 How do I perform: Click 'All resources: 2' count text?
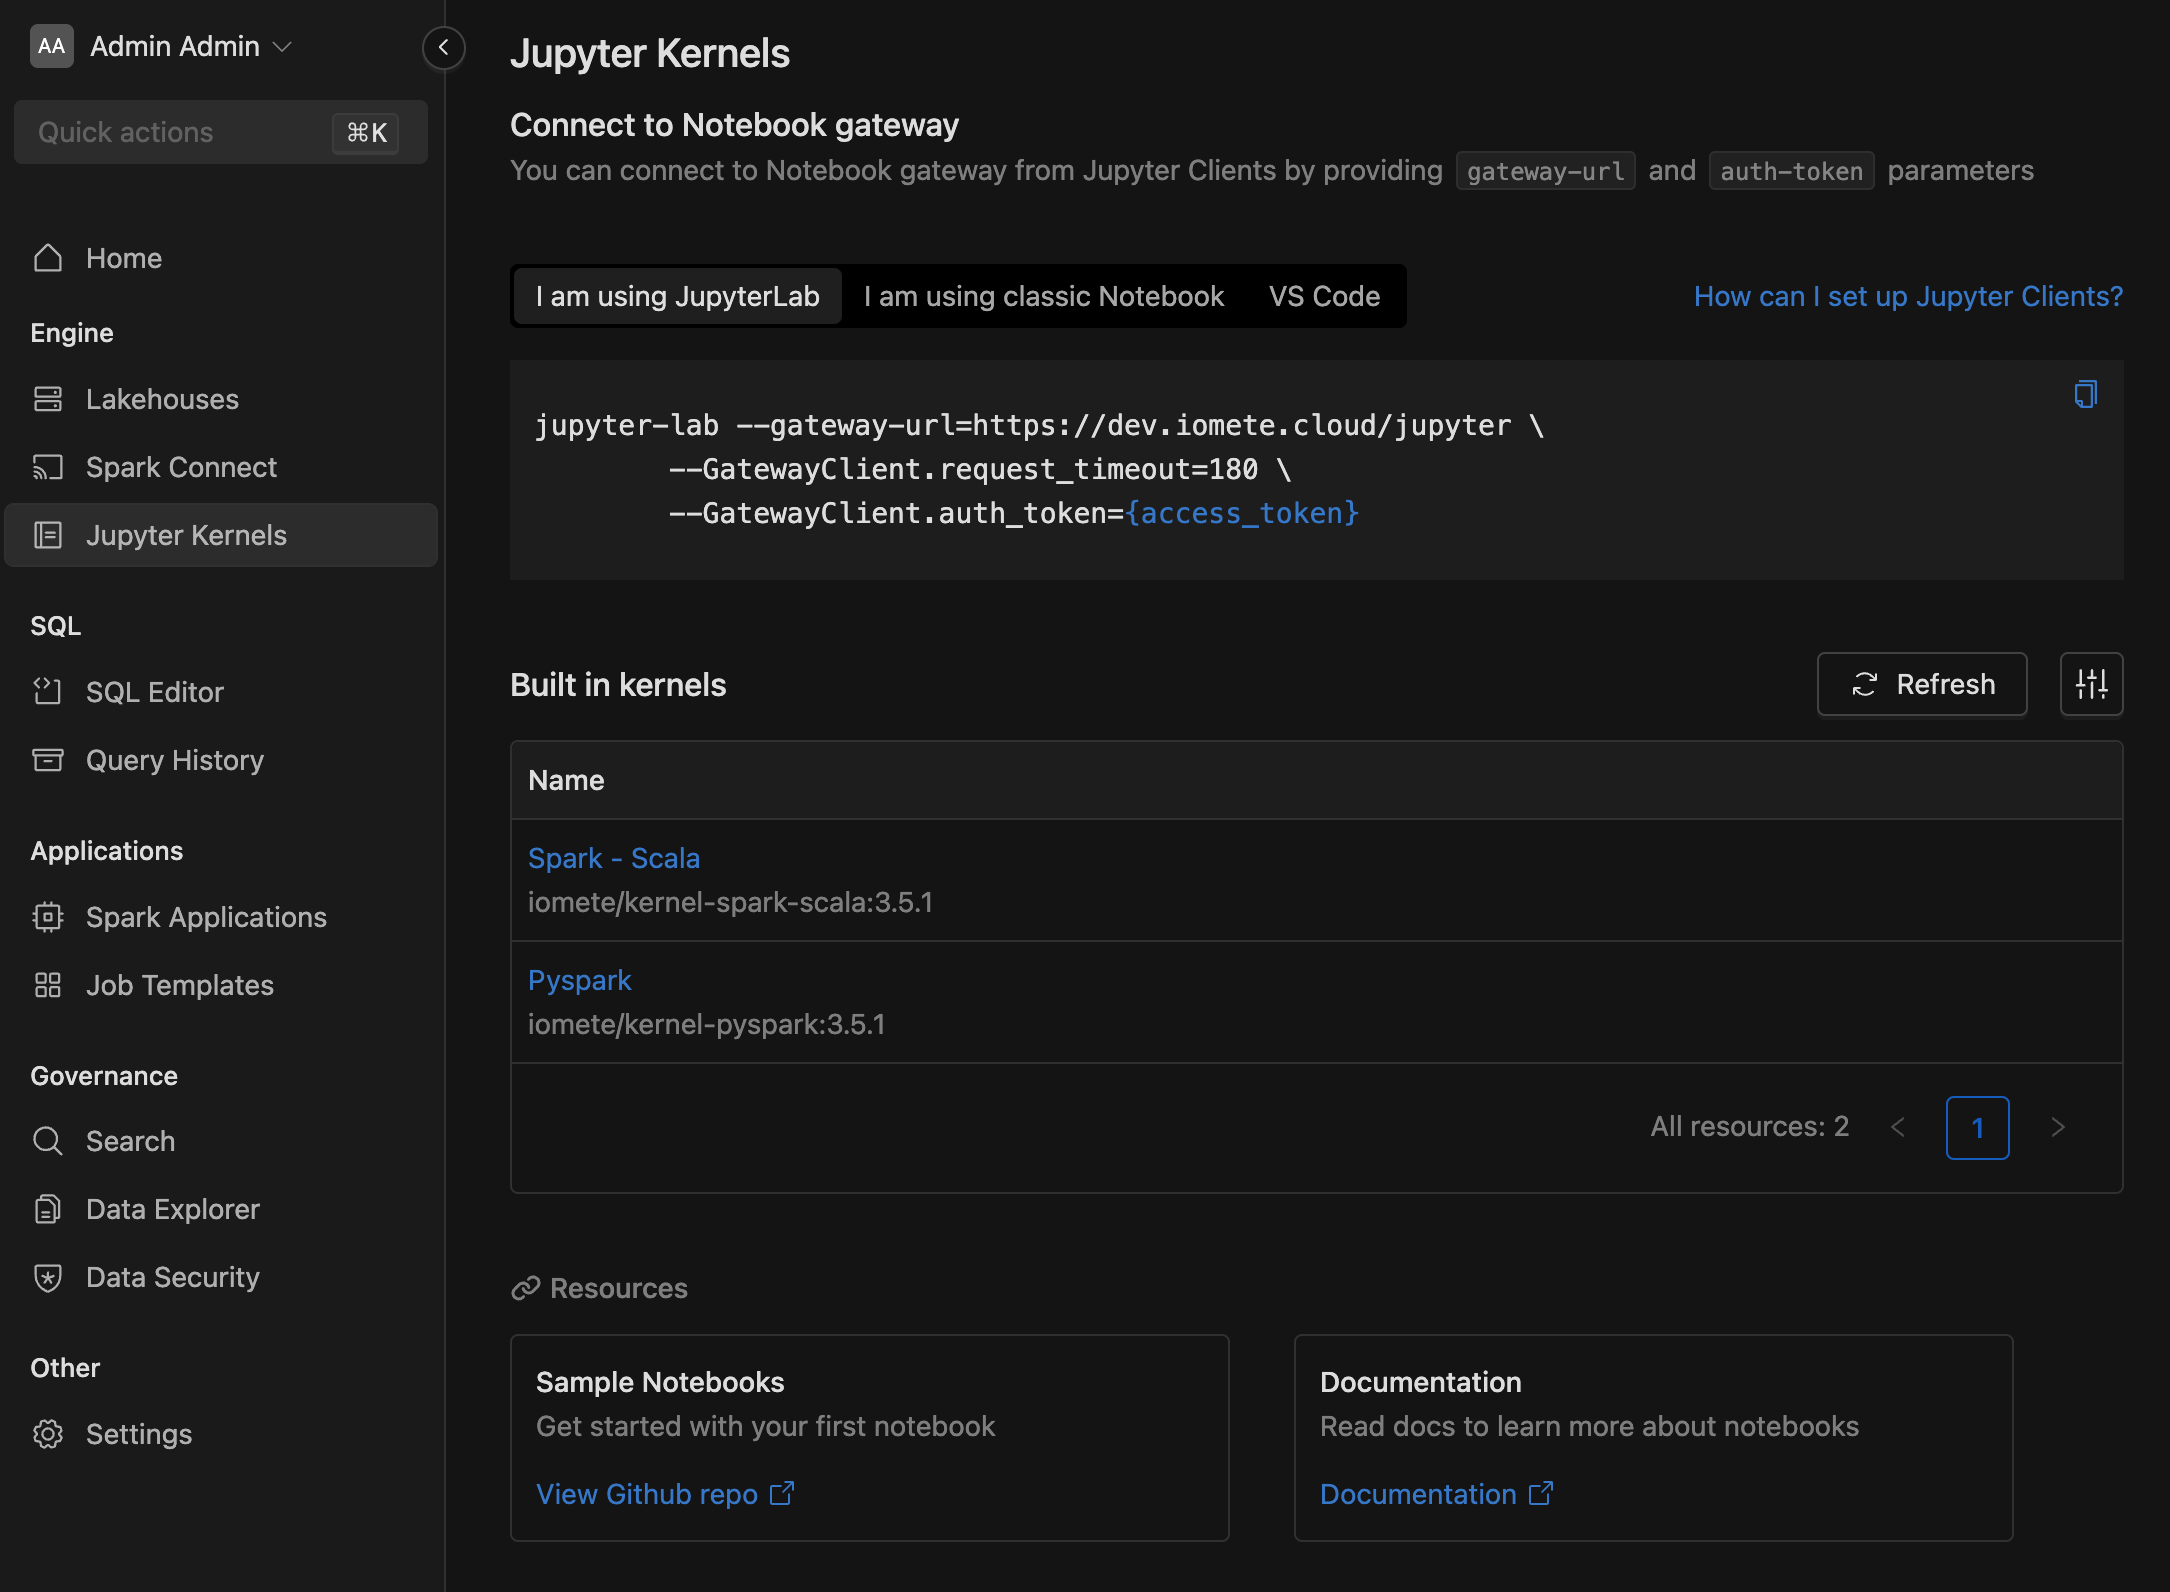(x=1749, y=1127)
